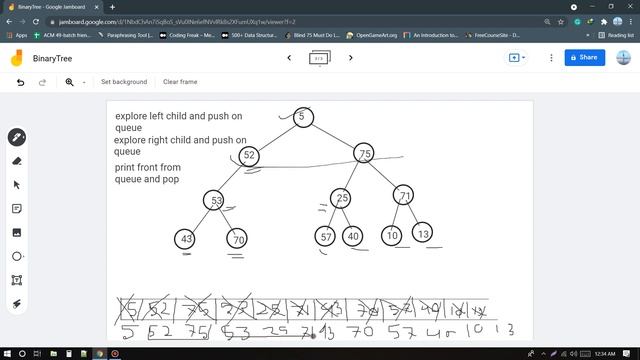Click browser back arrow
This screenshot has width=640, height=360.
coord(9,22)
